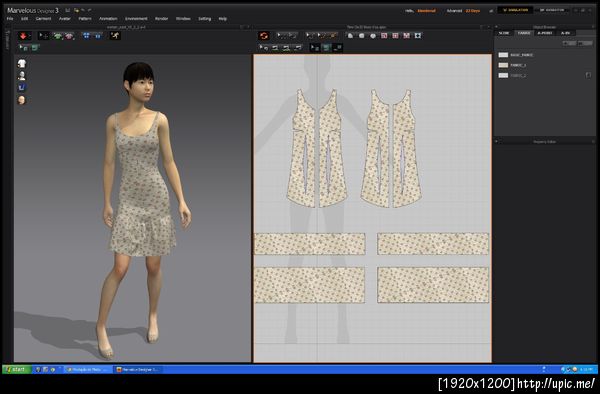Collapse the Object Browser panel arrow

[496, 27]
